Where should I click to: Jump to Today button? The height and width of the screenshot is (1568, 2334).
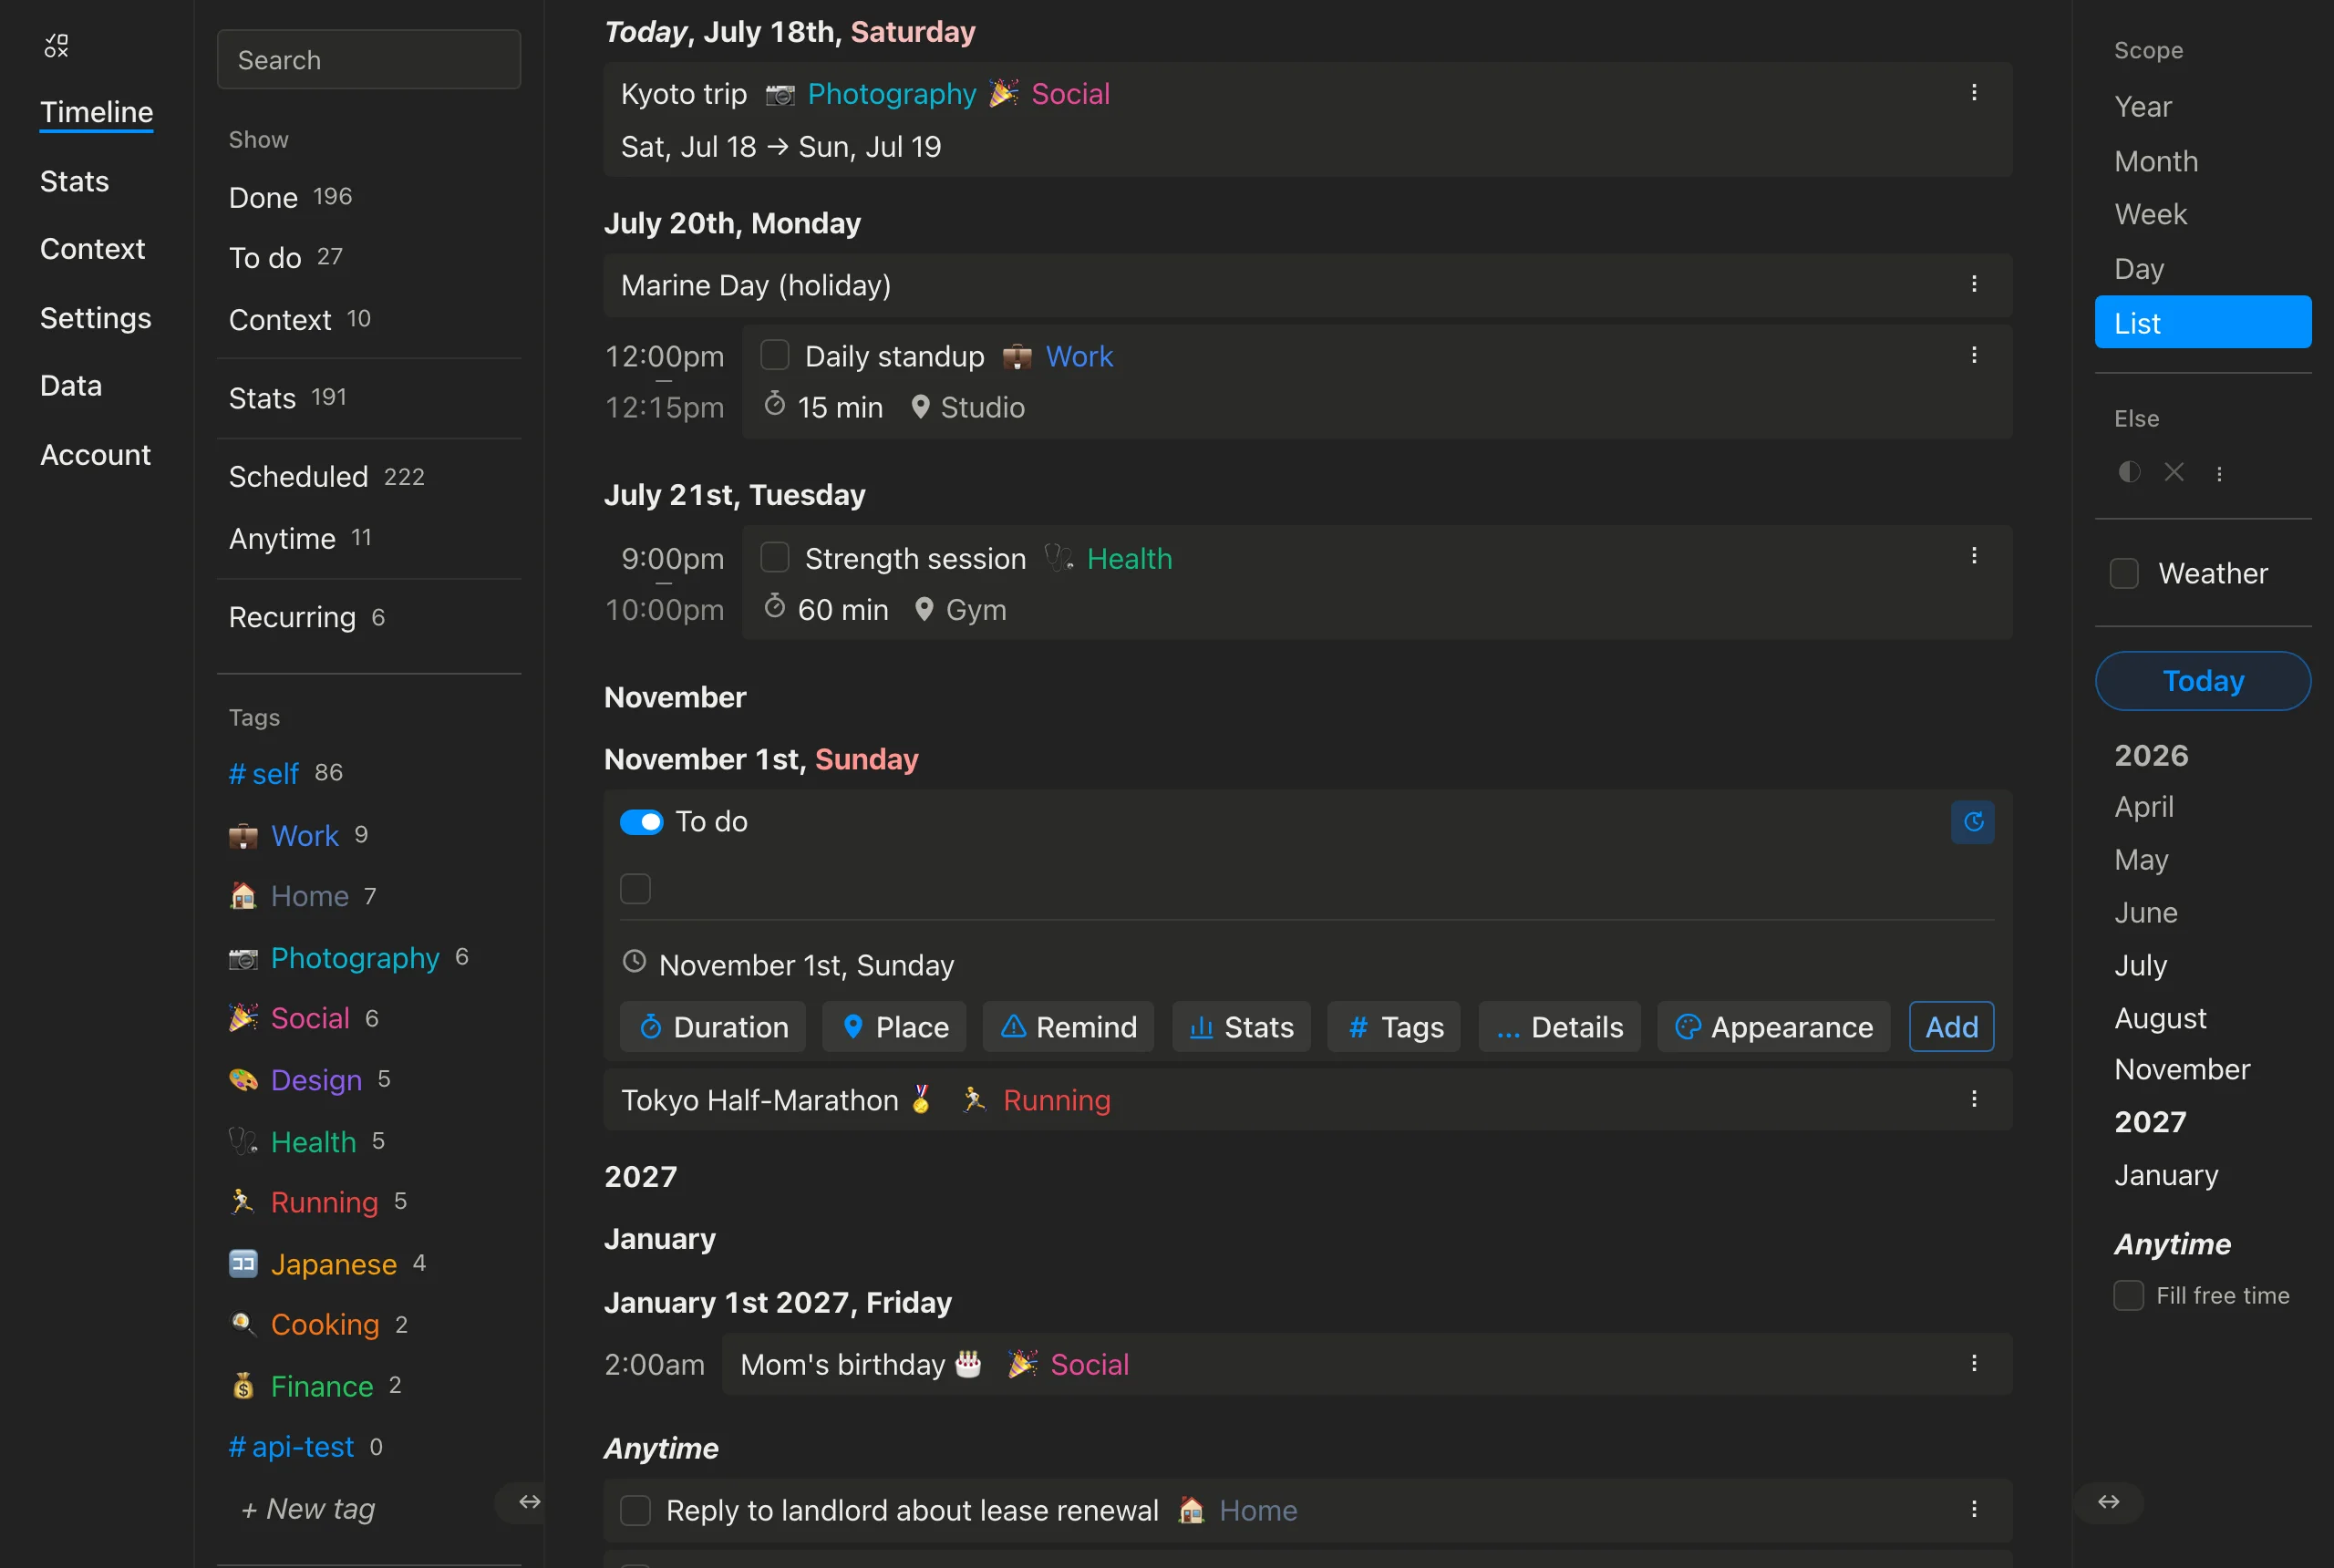click(x=2203, y=681)
